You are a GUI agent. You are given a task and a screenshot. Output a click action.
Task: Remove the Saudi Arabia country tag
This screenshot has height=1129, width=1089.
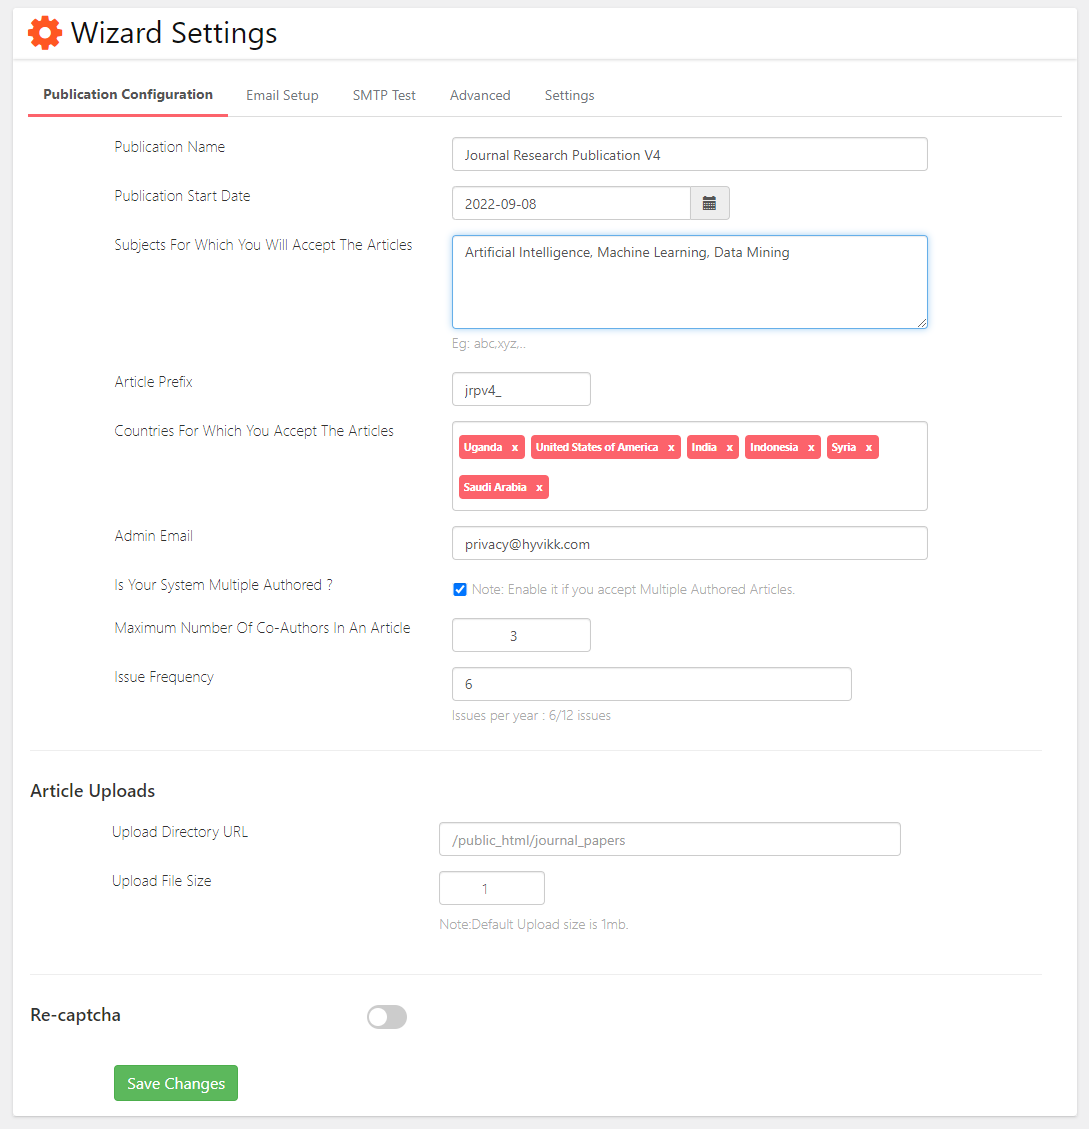(539, 488)
